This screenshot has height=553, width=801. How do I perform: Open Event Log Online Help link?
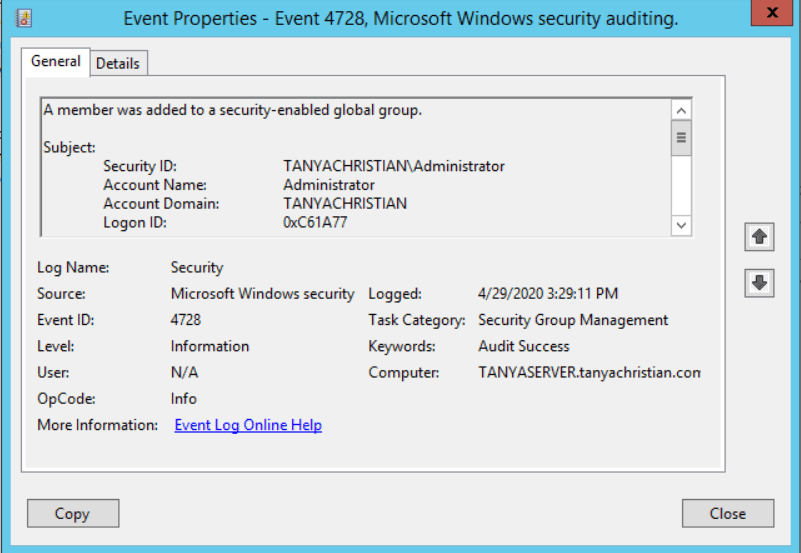tap(248, 425)
